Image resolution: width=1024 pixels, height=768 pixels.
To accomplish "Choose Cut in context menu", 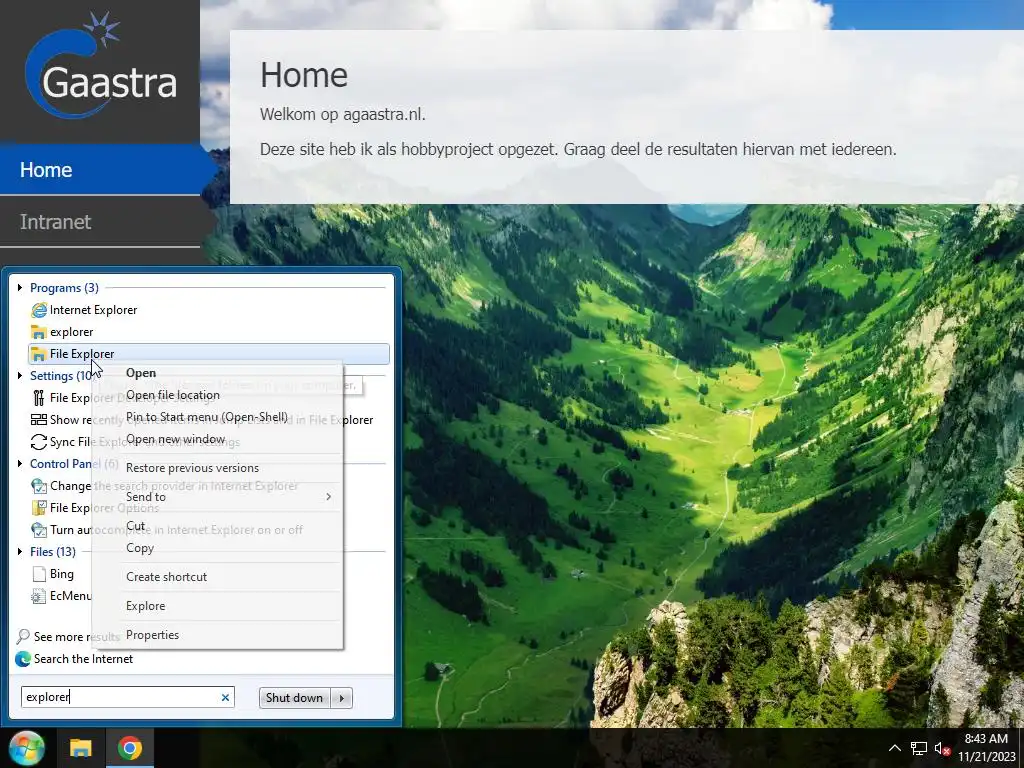I will coord(217,526).
